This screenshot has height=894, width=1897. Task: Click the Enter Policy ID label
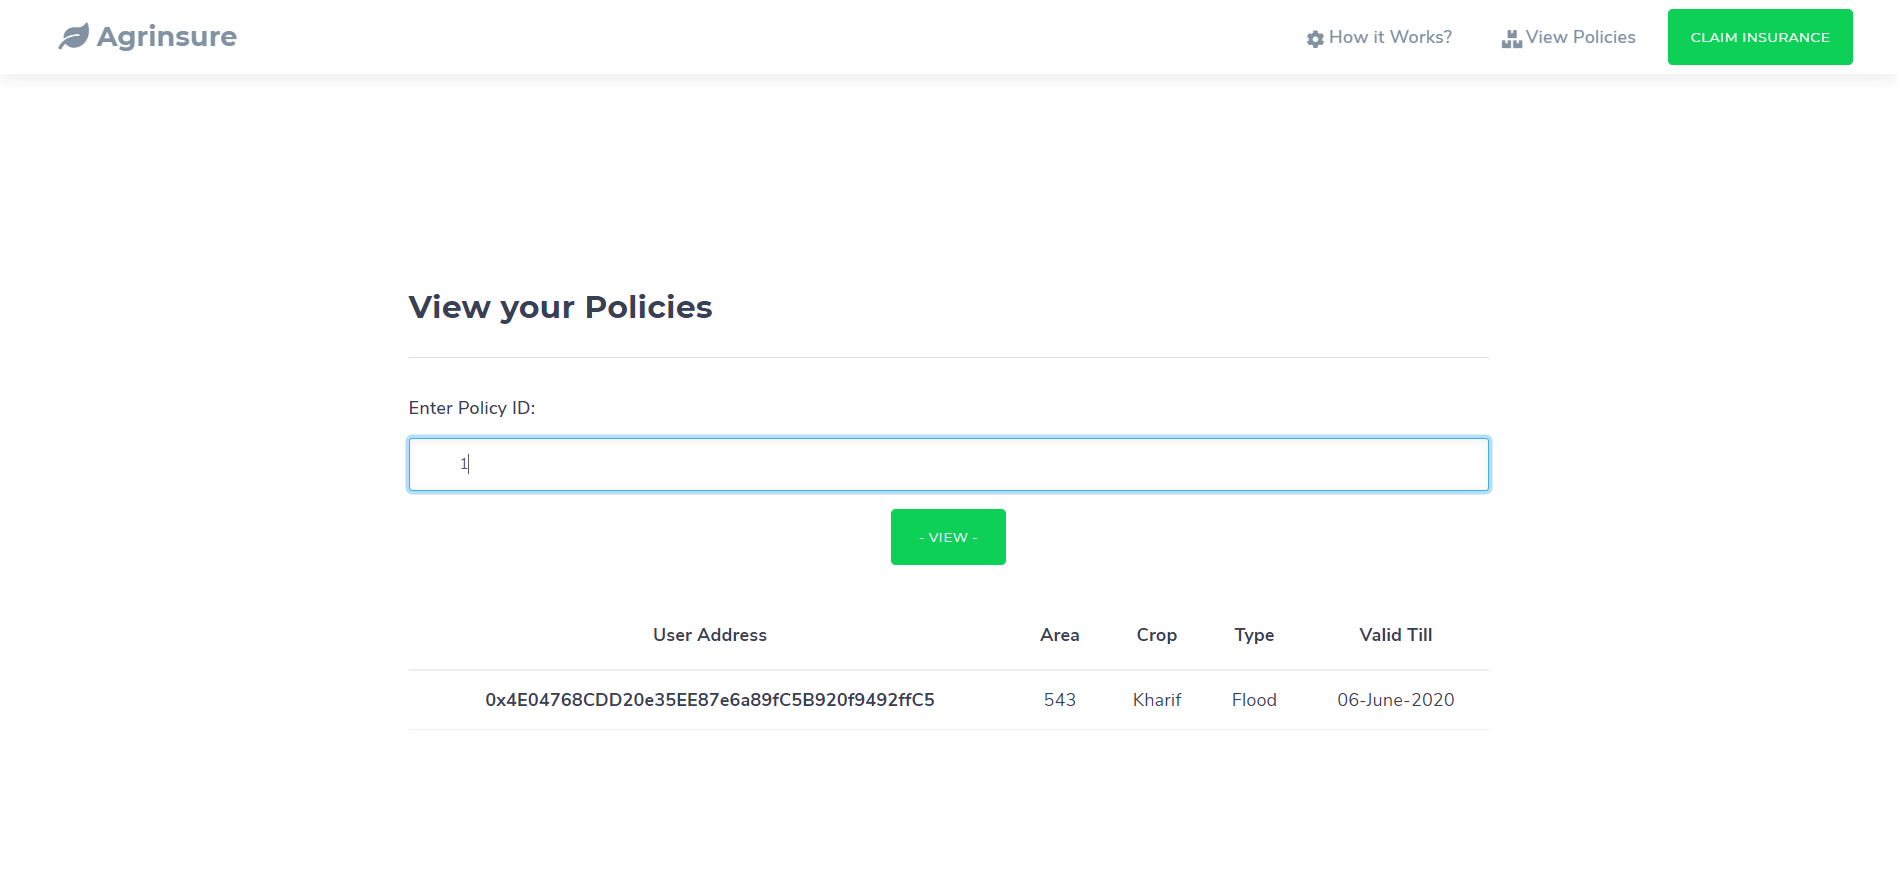tap(472, 408)
